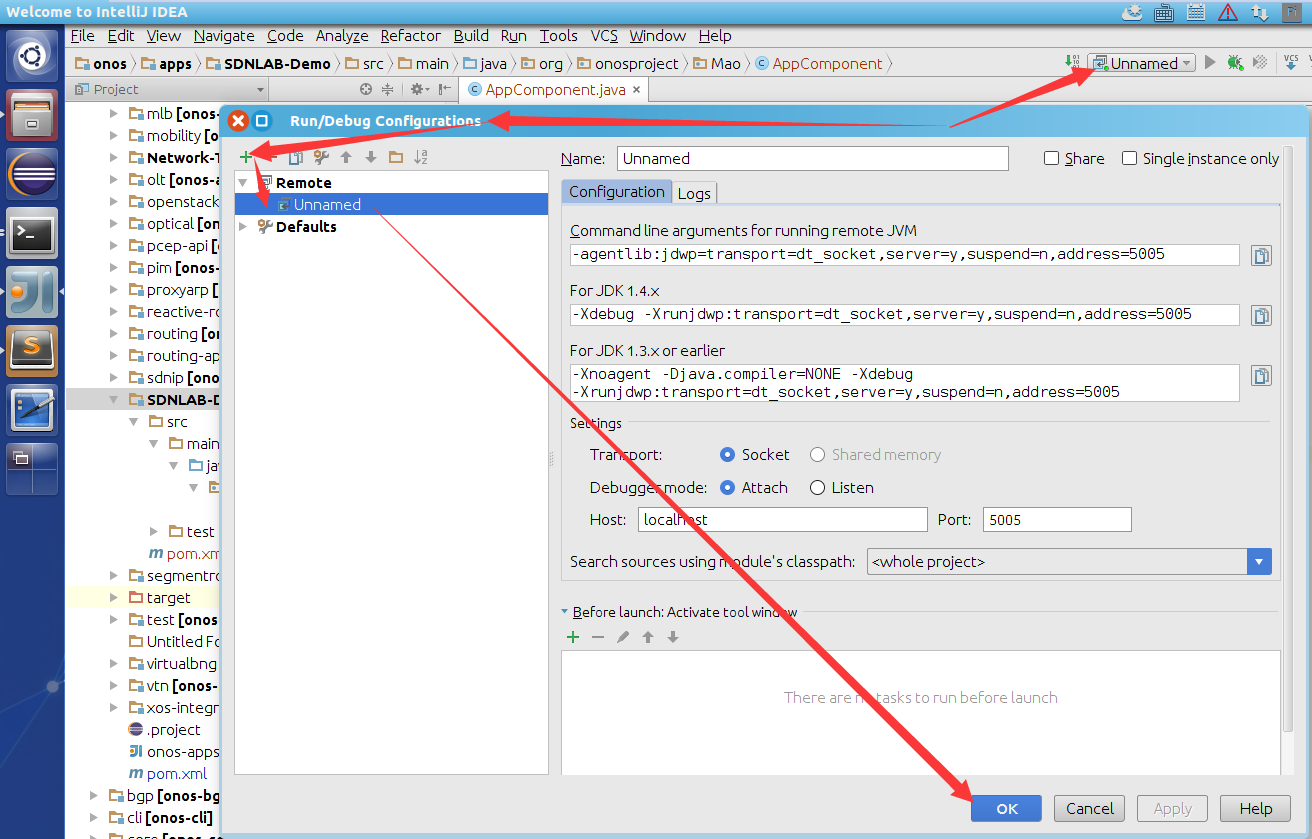Collapse the Before launch section
The height and width of the screenshot is (839, 1312).
tap(565, 612)
